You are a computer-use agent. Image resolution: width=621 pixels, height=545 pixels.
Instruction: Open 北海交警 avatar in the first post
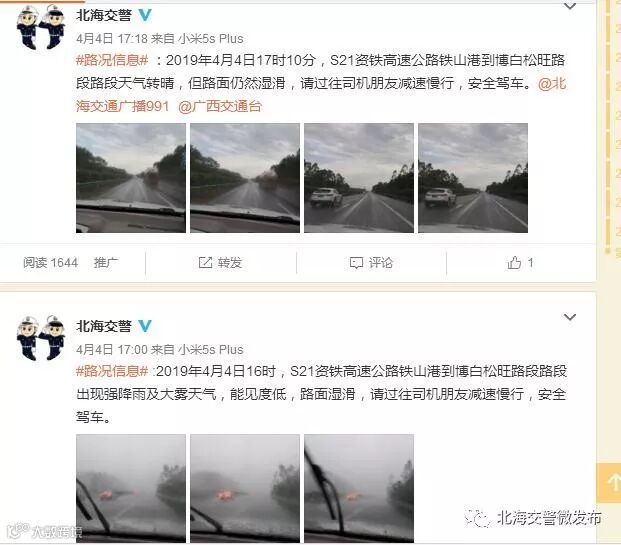tap(40, 27)
